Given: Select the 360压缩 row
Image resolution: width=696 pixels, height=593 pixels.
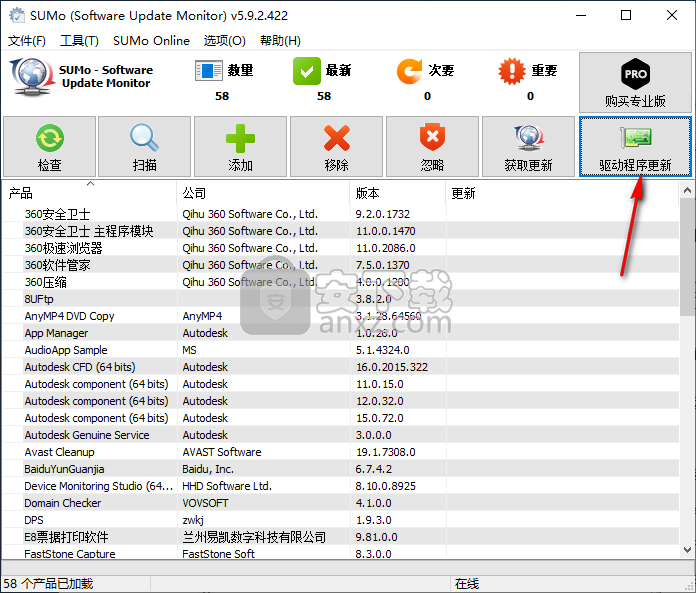Looking at the screenshot, I should pyautogui.click(x=341, y=282).
